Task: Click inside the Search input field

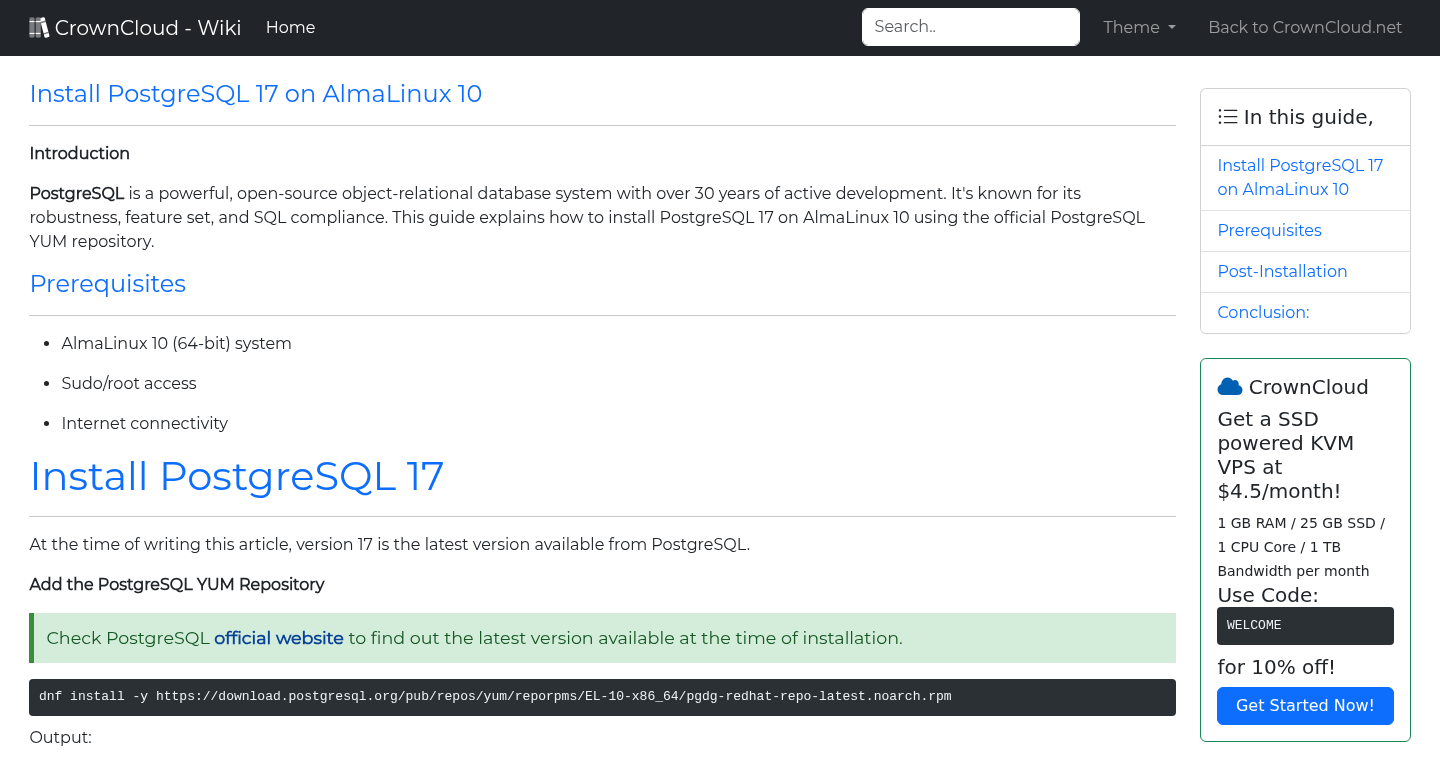Action: pyautogui.click(x=970, y=27)
